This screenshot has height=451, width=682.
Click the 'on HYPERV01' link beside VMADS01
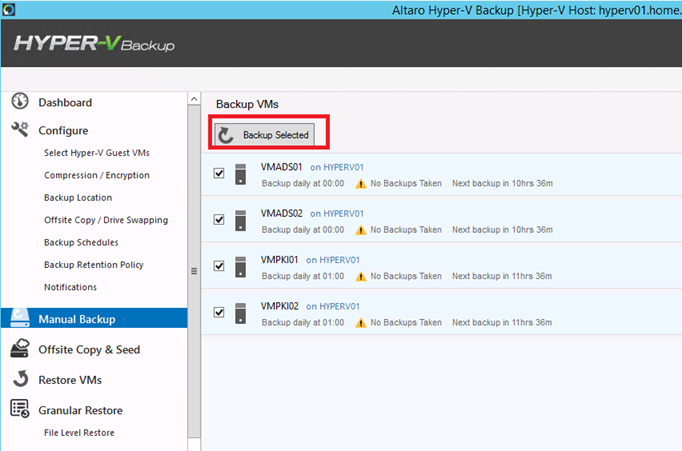click(x=337, y=167)
